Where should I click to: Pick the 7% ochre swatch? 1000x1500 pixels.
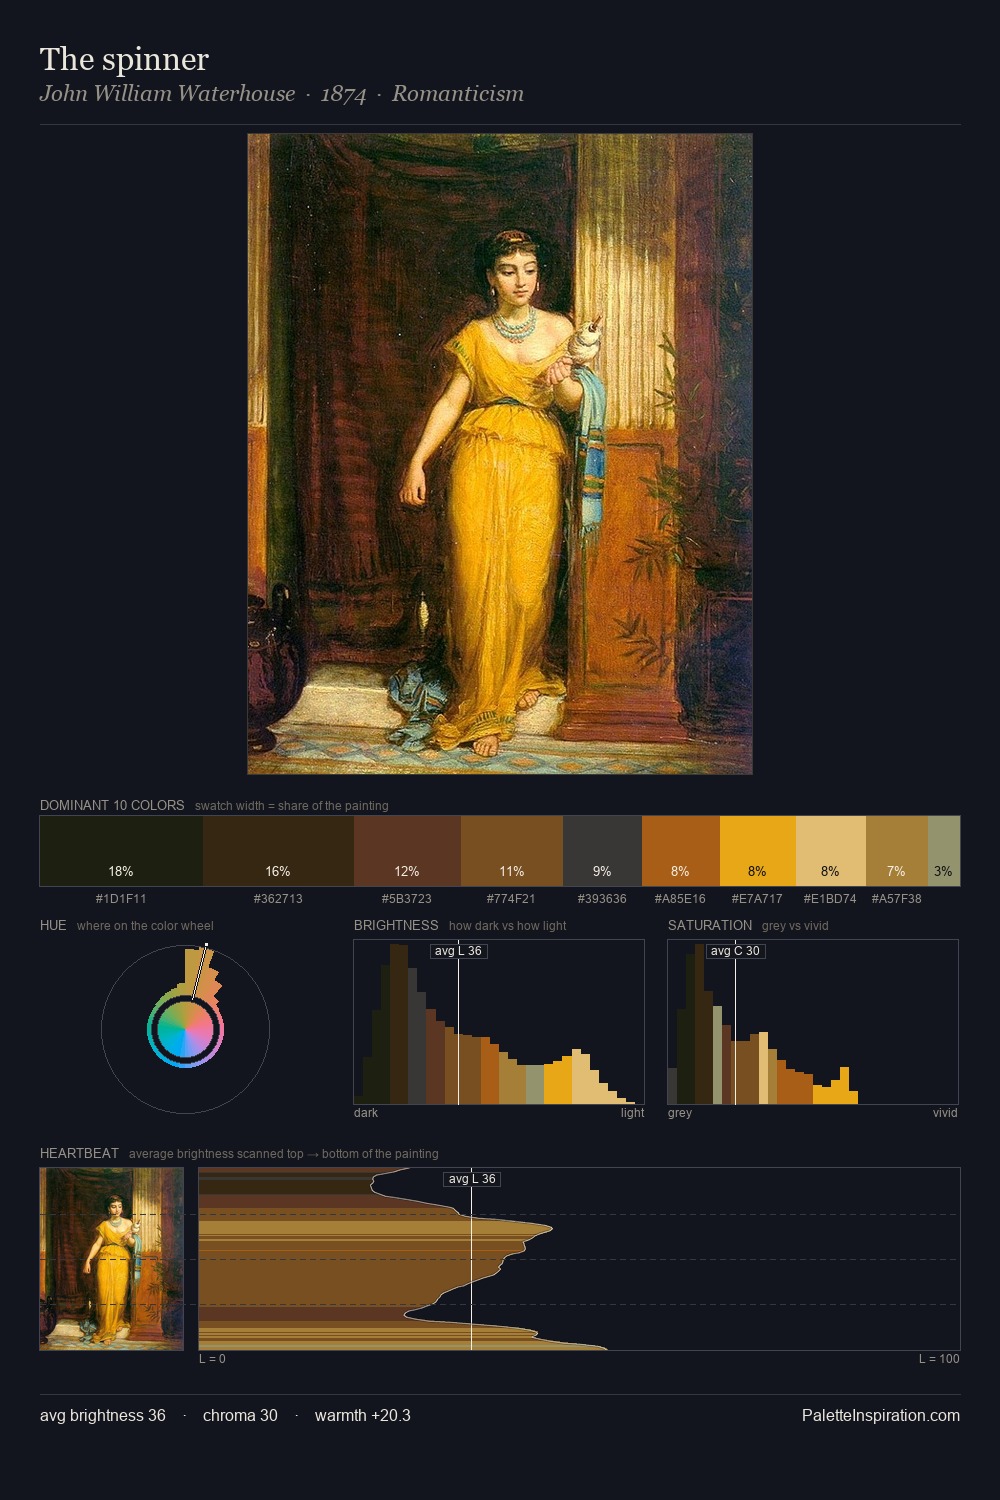[x=897, y=851]
